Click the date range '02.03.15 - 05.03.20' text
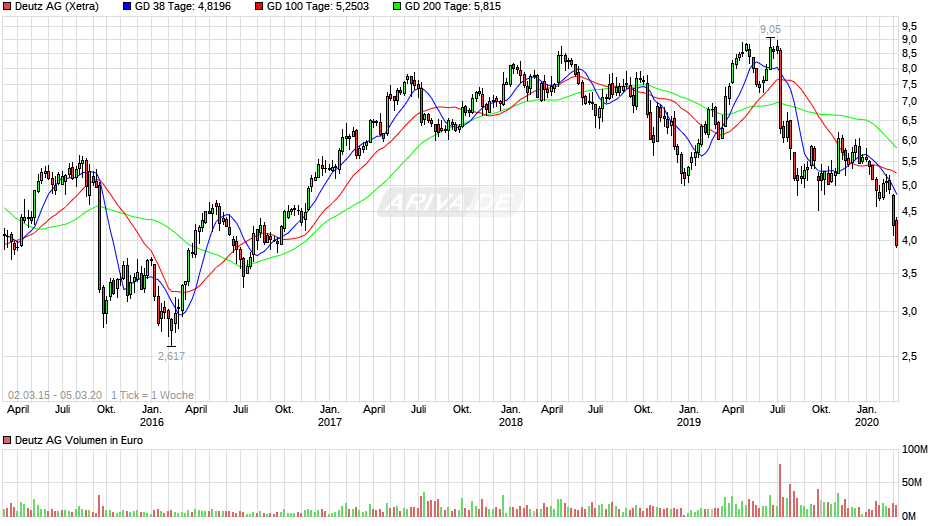The height and width of the screenshot is (526, 940). (x=55, y=395)
